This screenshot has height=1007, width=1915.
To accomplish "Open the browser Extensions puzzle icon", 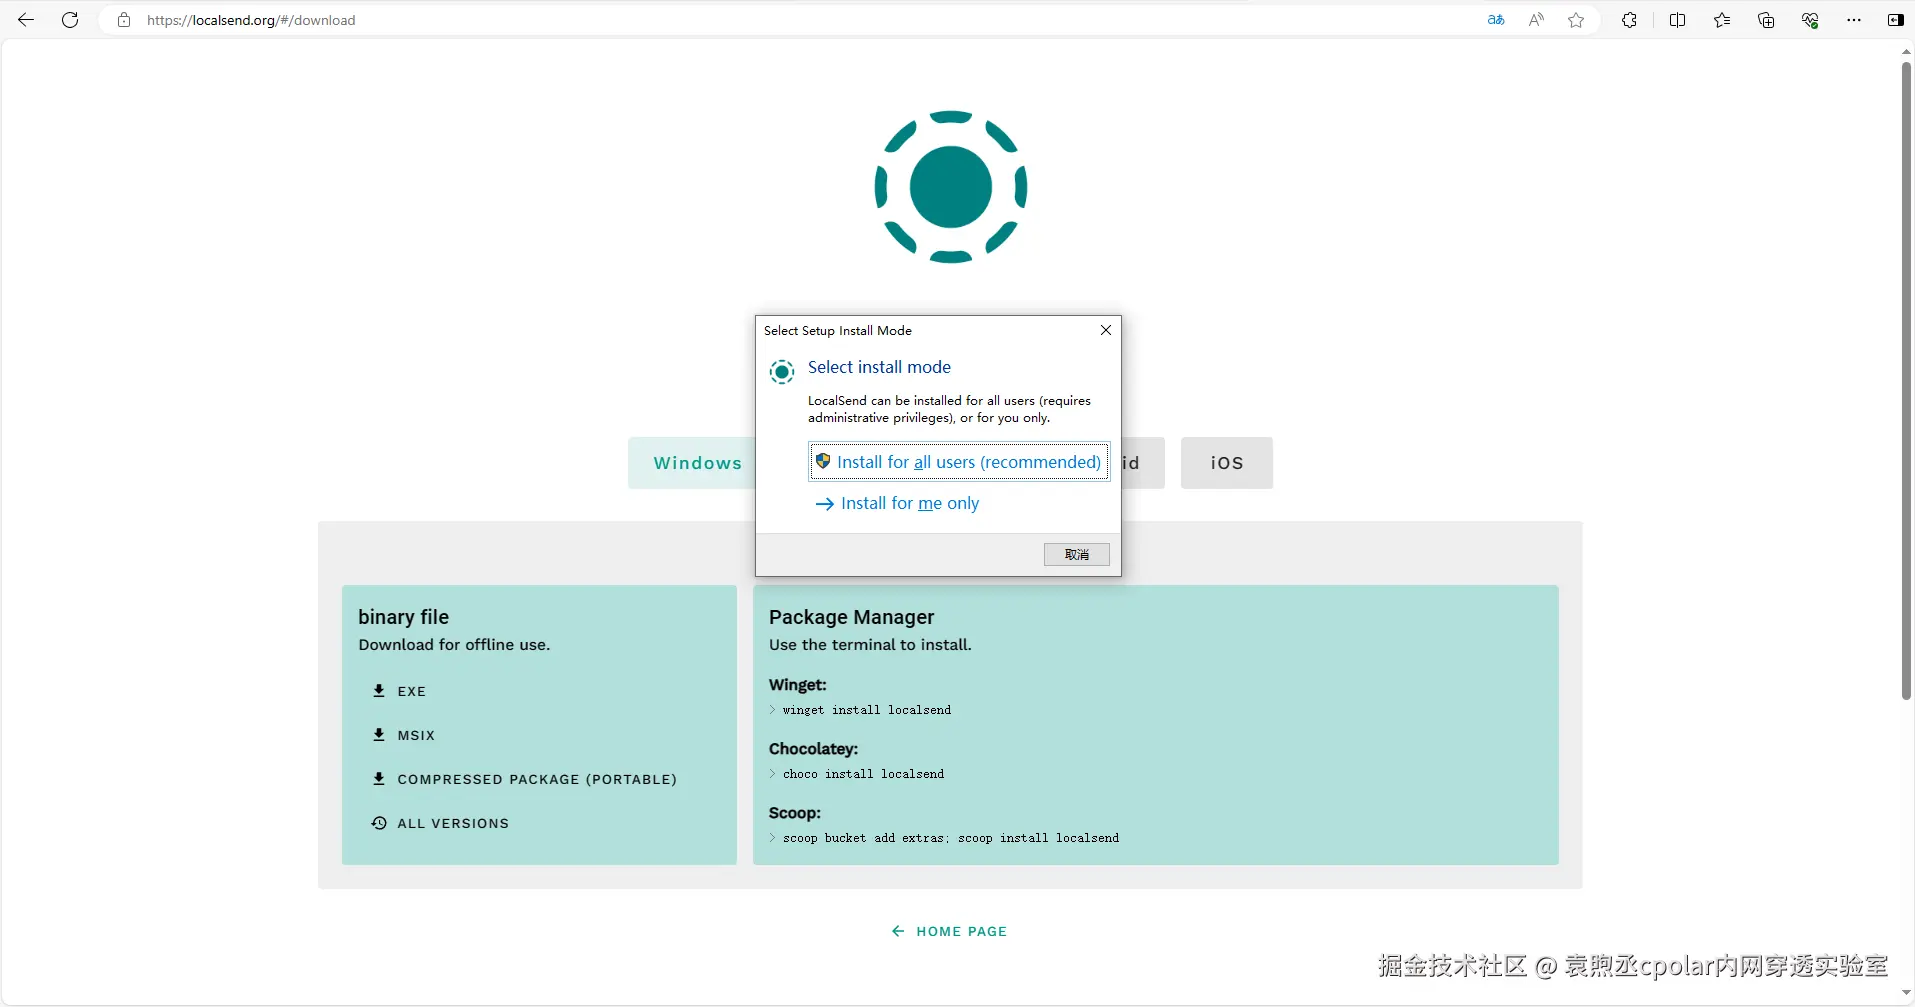I will (x=1629, y=20).
